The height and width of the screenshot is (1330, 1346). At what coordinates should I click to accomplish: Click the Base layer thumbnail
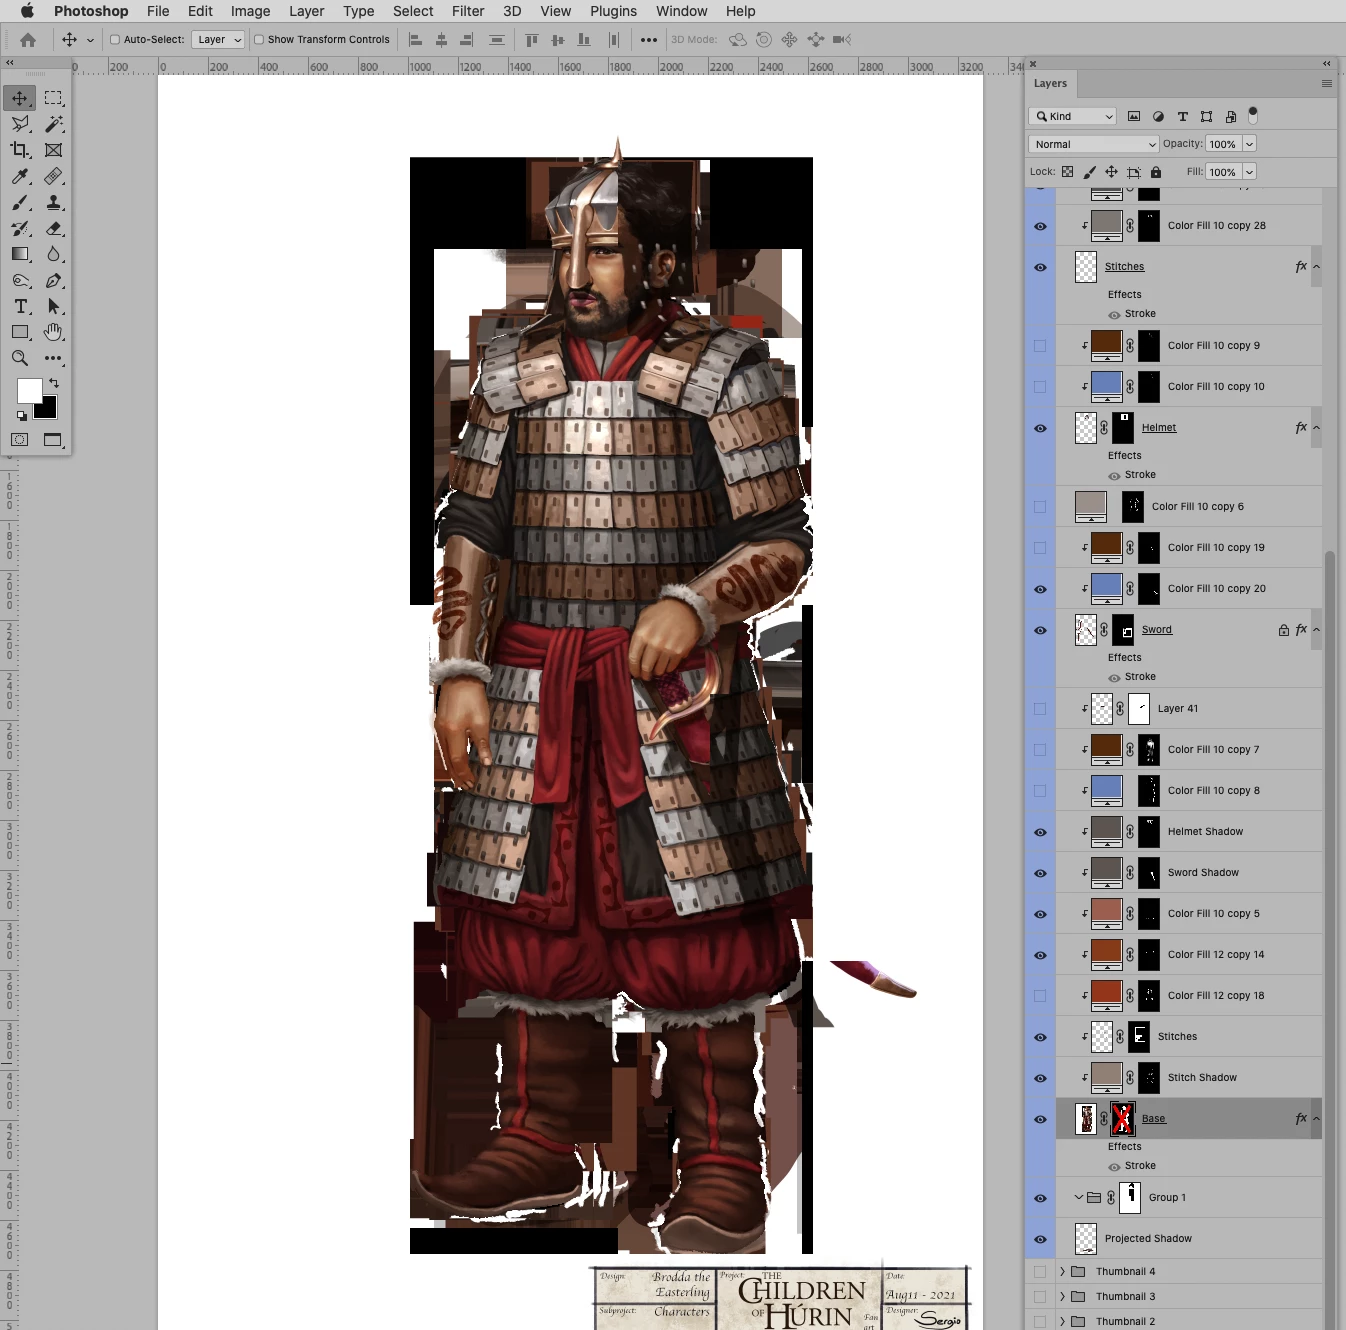click(x=1086, y=1119)
